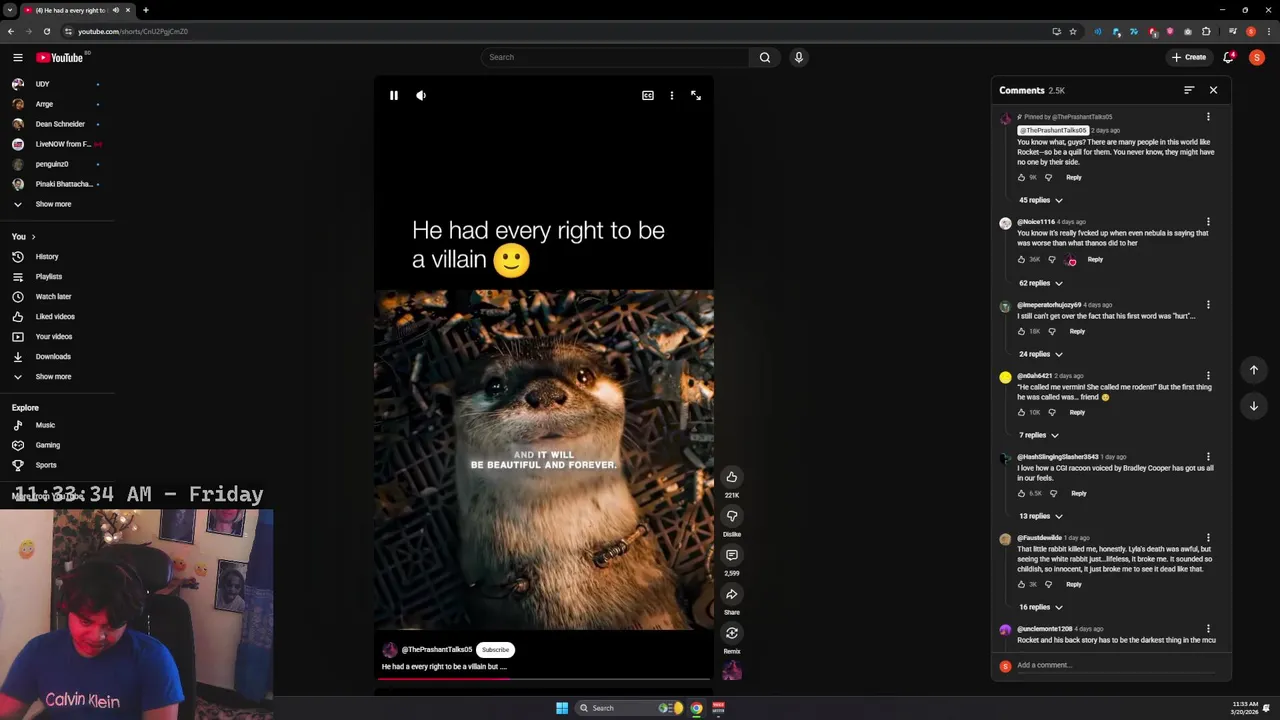Open the channel sound thumbnail below Remix
The height and width of the screenshot is (720, 1280).
coord(732,671)
